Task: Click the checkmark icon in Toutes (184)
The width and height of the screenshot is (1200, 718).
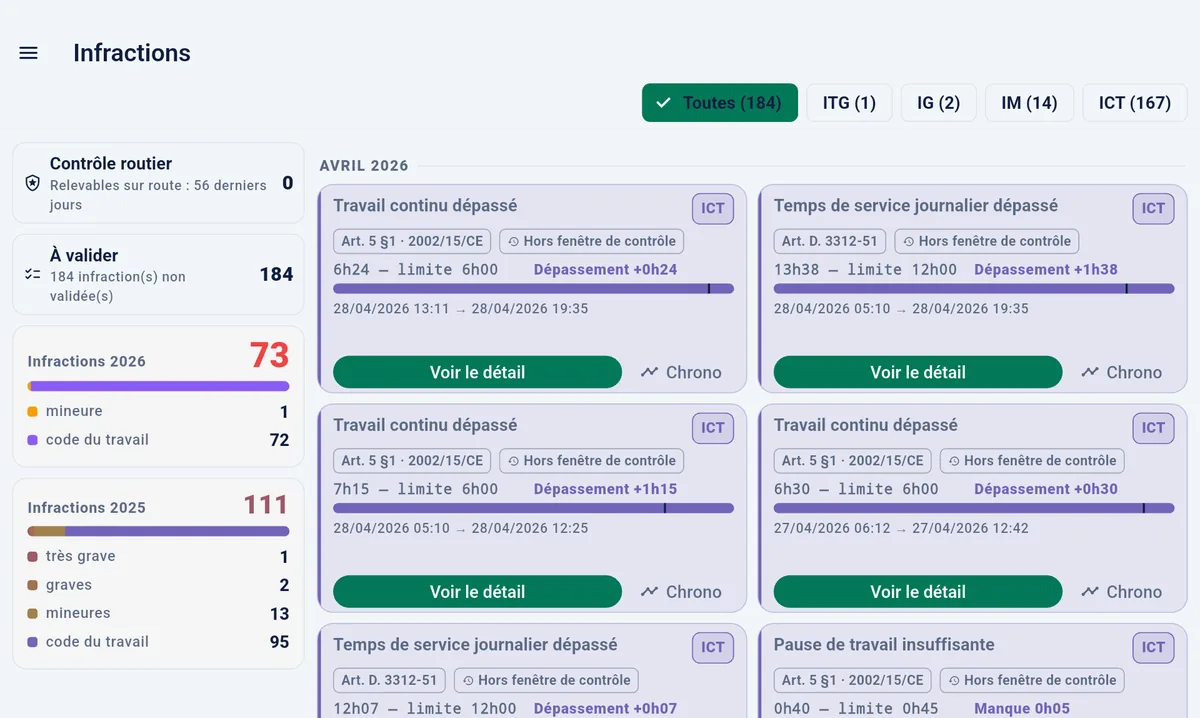Action: [663, 103]
